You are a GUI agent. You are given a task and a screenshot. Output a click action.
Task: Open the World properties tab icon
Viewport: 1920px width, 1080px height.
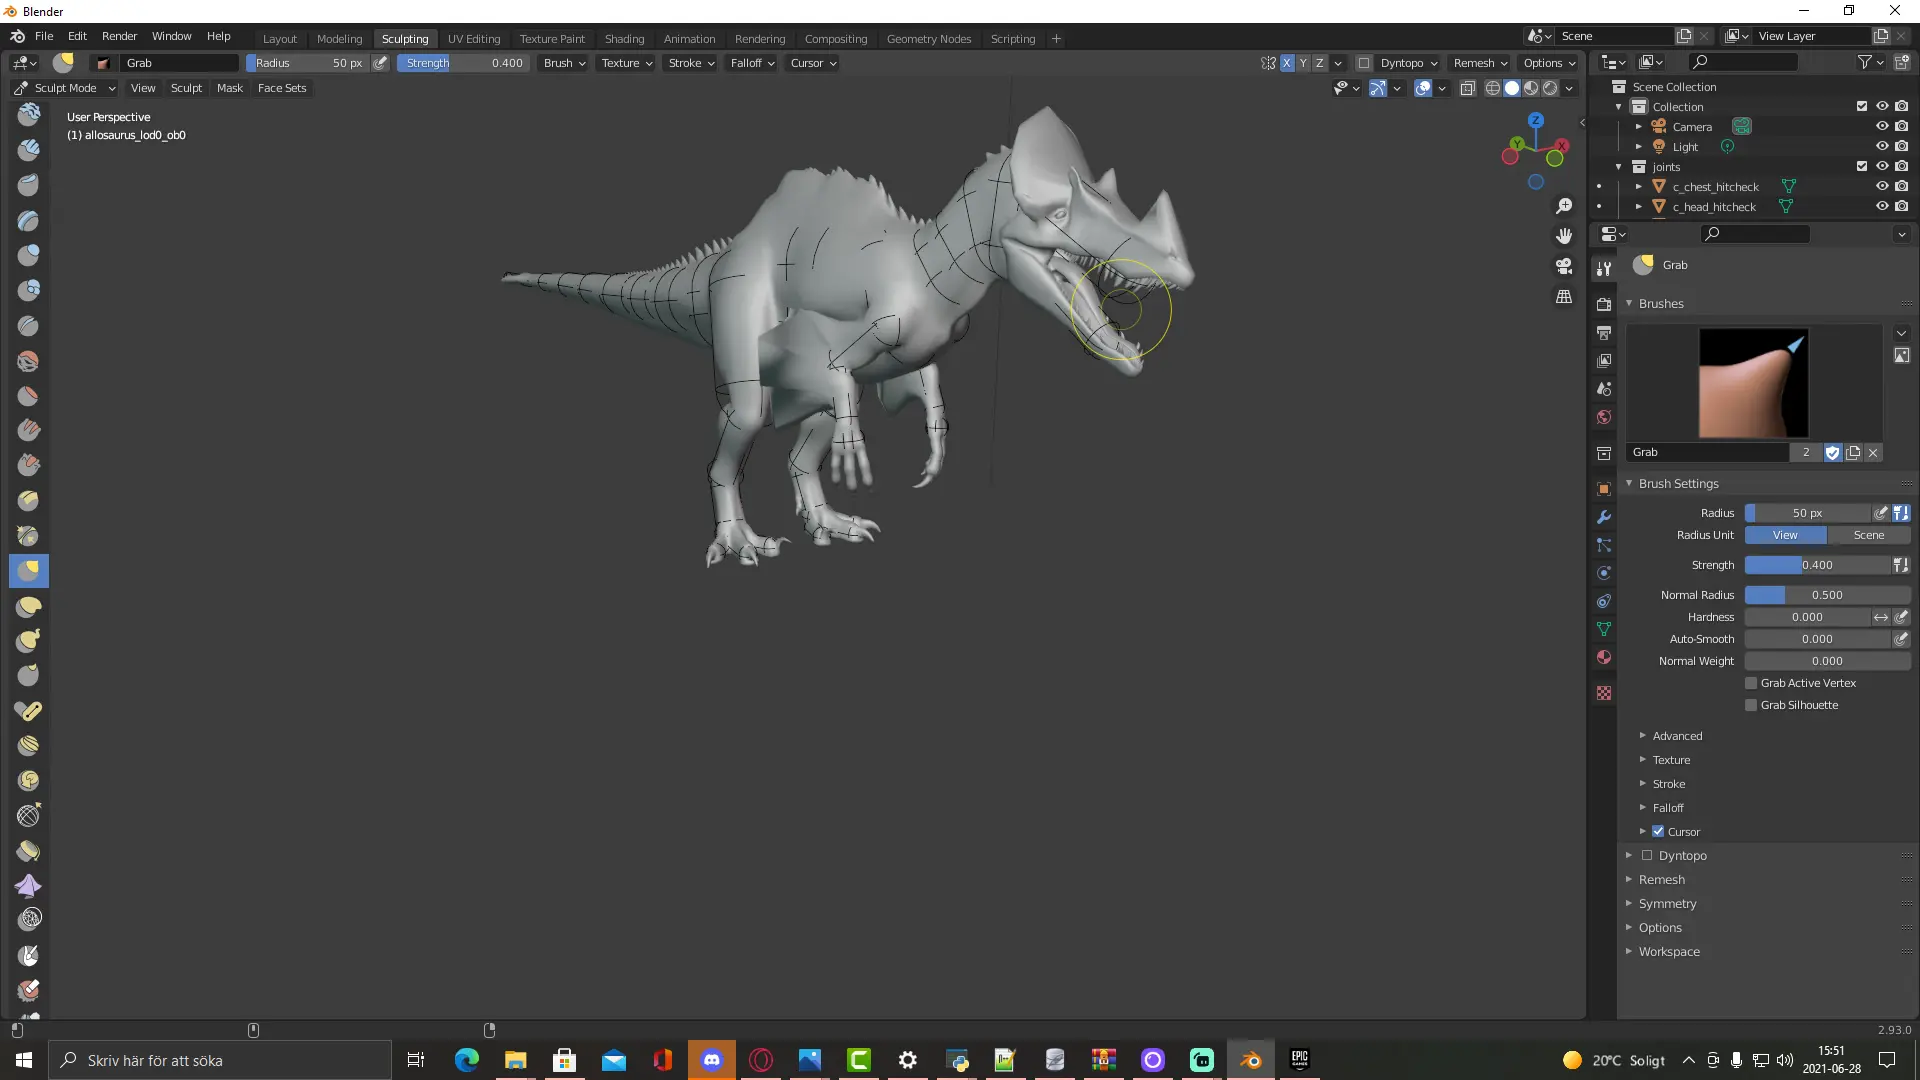[1604, 417]
